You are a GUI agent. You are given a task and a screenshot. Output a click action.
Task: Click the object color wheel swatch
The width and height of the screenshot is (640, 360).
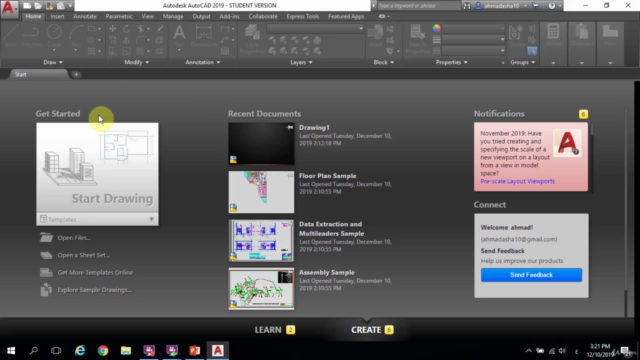(436, 28)
